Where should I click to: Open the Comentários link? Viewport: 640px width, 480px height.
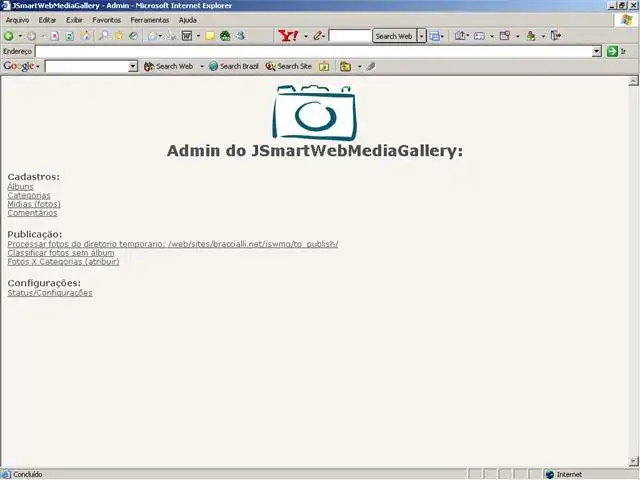click(x=32, y=213)
